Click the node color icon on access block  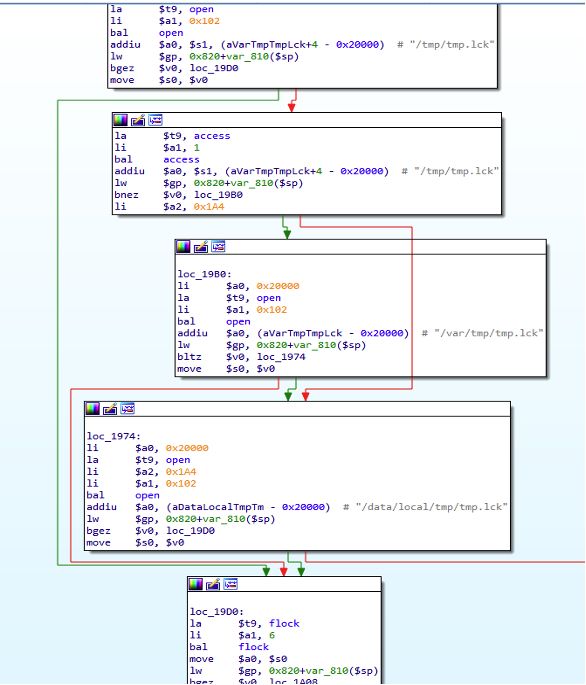tap(120, 120)
